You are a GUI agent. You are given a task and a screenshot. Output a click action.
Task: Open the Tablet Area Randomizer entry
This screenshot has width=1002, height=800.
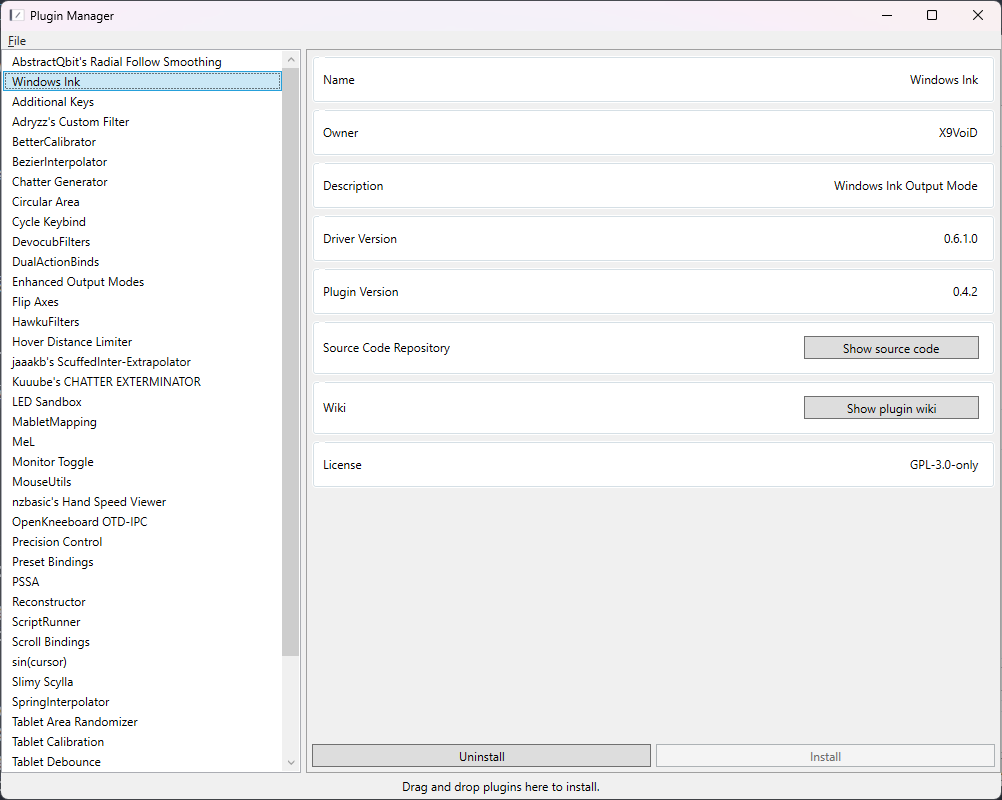(x=74, y=721)
